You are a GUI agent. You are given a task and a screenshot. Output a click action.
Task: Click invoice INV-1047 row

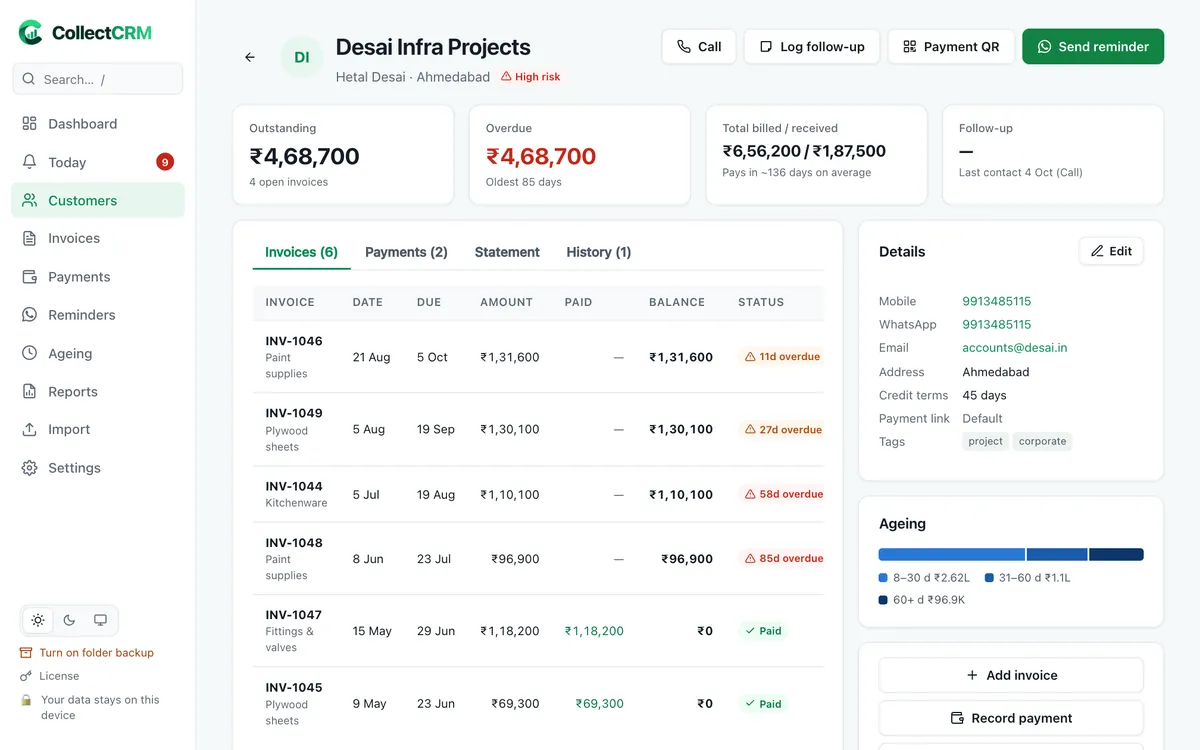[538, 631]
